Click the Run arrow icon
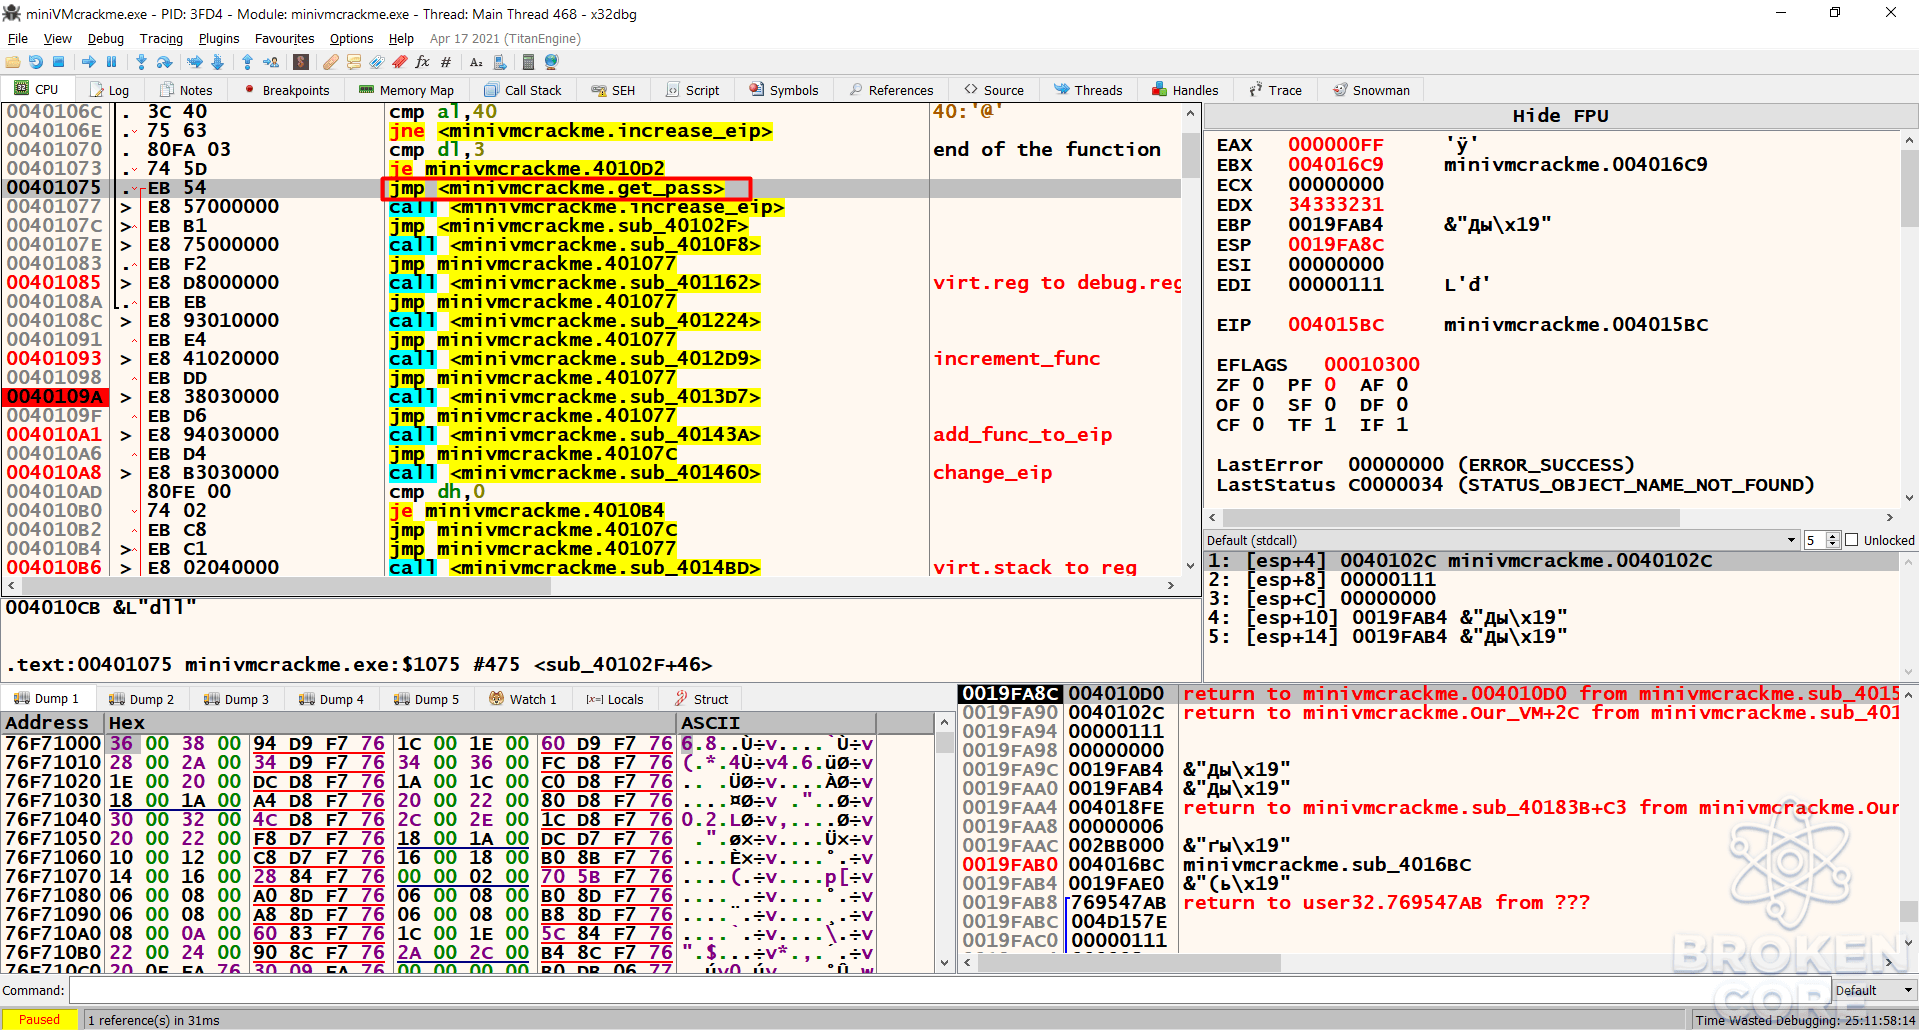 (89, 62)
